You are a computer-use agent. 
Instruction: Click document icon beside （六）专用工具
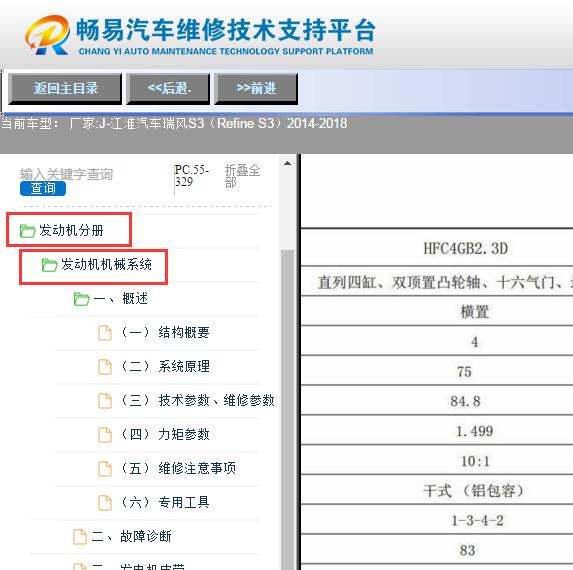pyautogui.click(x=105, y=503)
